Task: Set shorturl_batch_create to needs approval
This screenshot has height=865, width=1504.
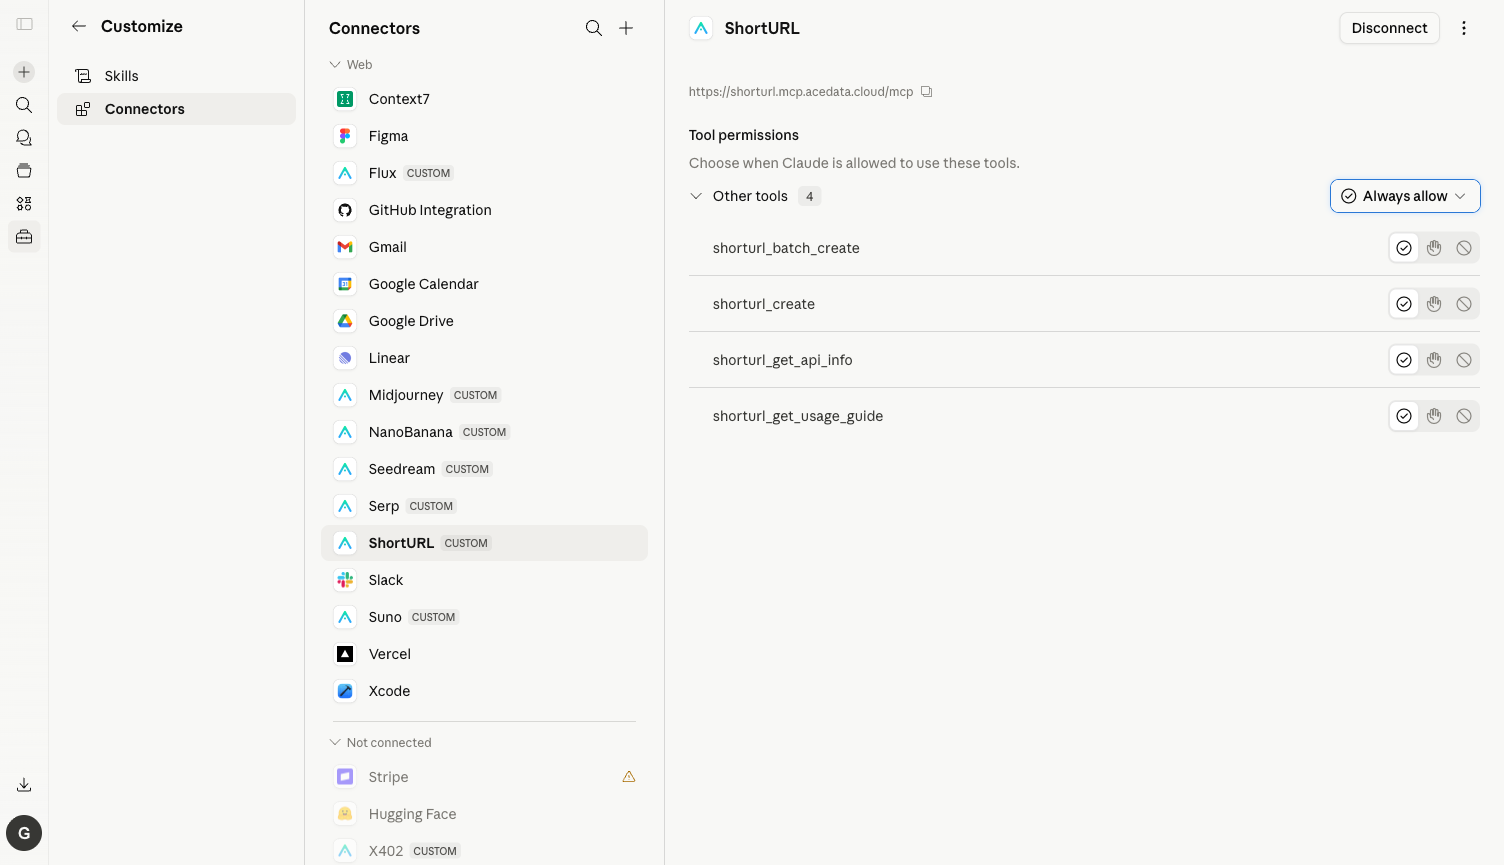Action: point(1434,248)
